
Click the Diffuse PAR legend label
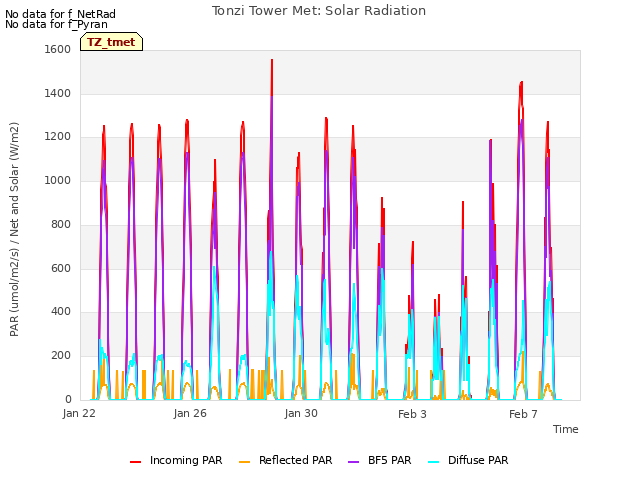click(478, 460)
